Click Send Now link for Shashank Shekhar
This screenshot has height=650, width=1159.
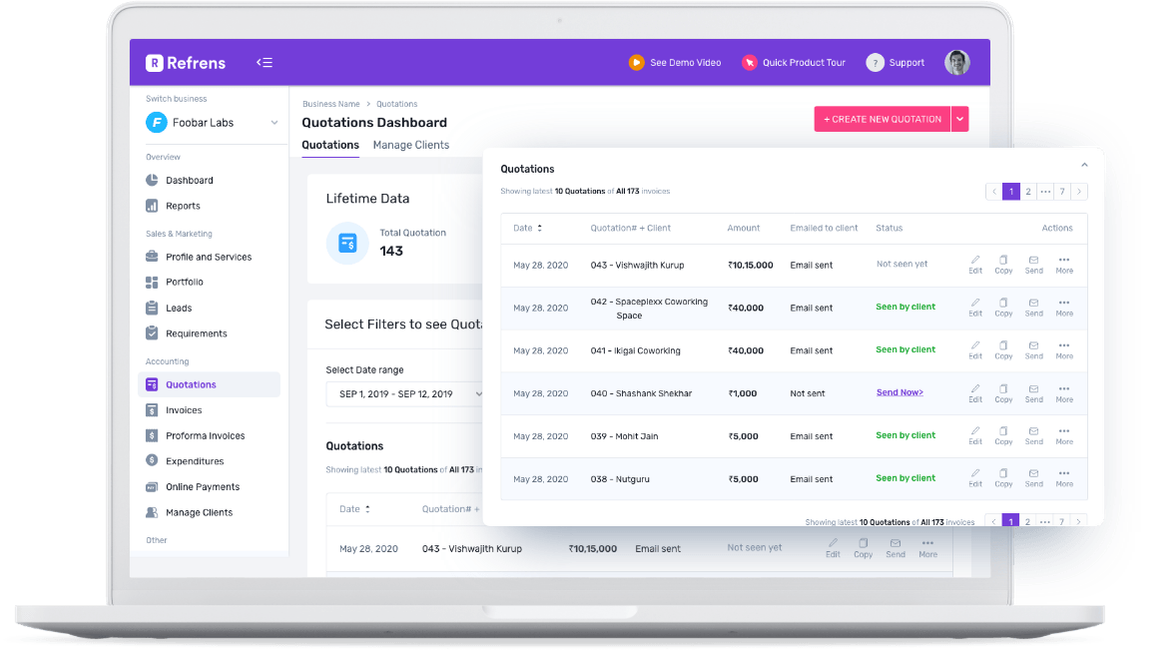tap(899, 393)
